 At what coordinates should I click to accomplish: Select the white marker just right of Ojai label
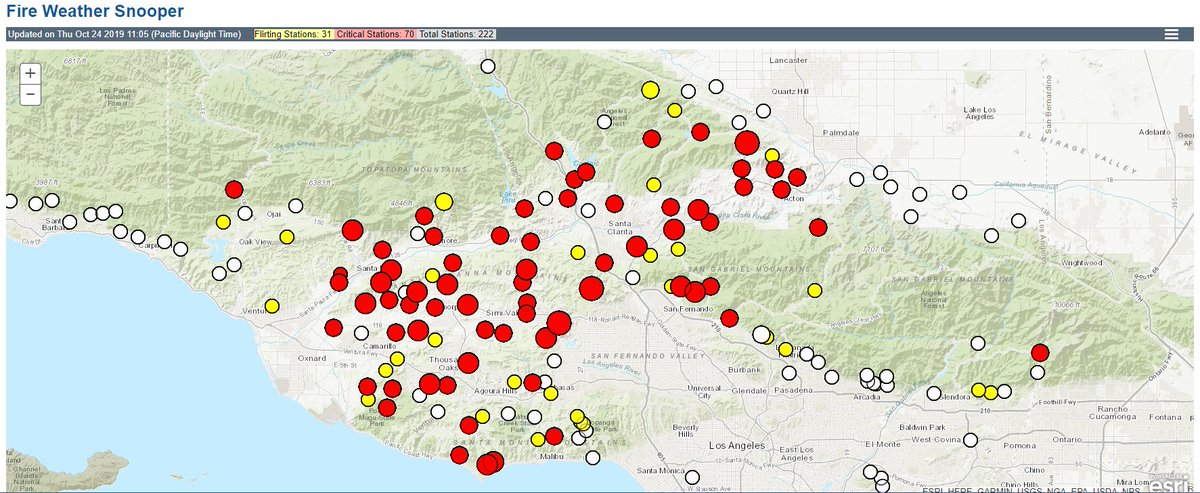point(296,206)
